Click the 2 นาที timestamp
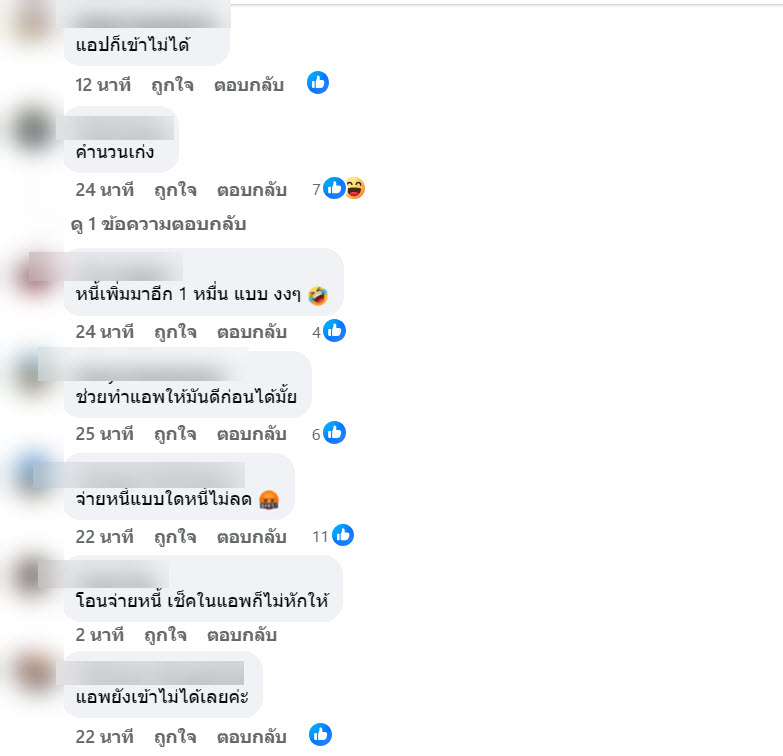 click(x=99, y=635)
